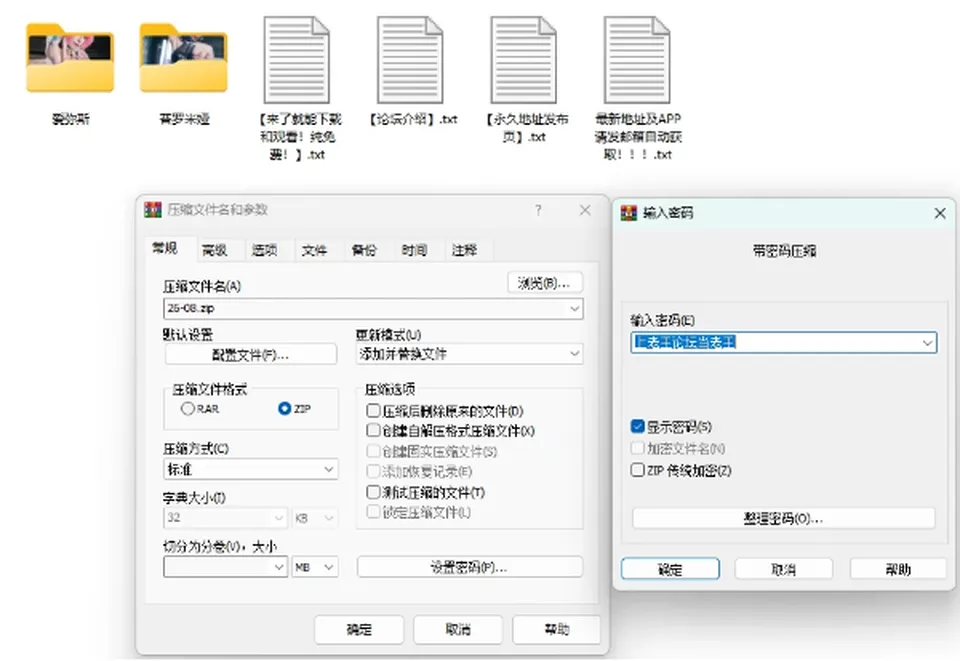
Task: Switch to the 选项 tab
Action: point(264,250)
